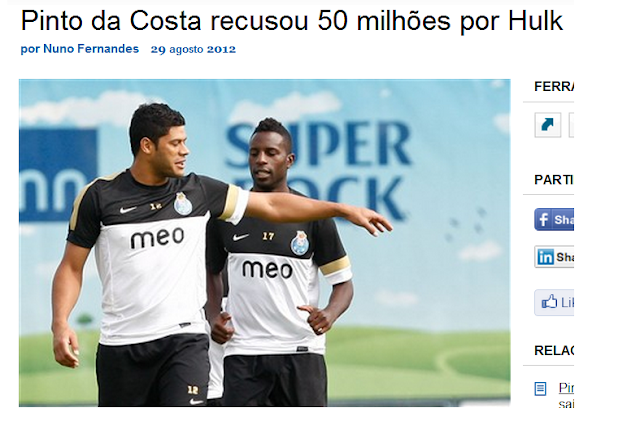Share the article via the Facebook button
The width and height of the screenshot is (640, 447).
point(554,220)
